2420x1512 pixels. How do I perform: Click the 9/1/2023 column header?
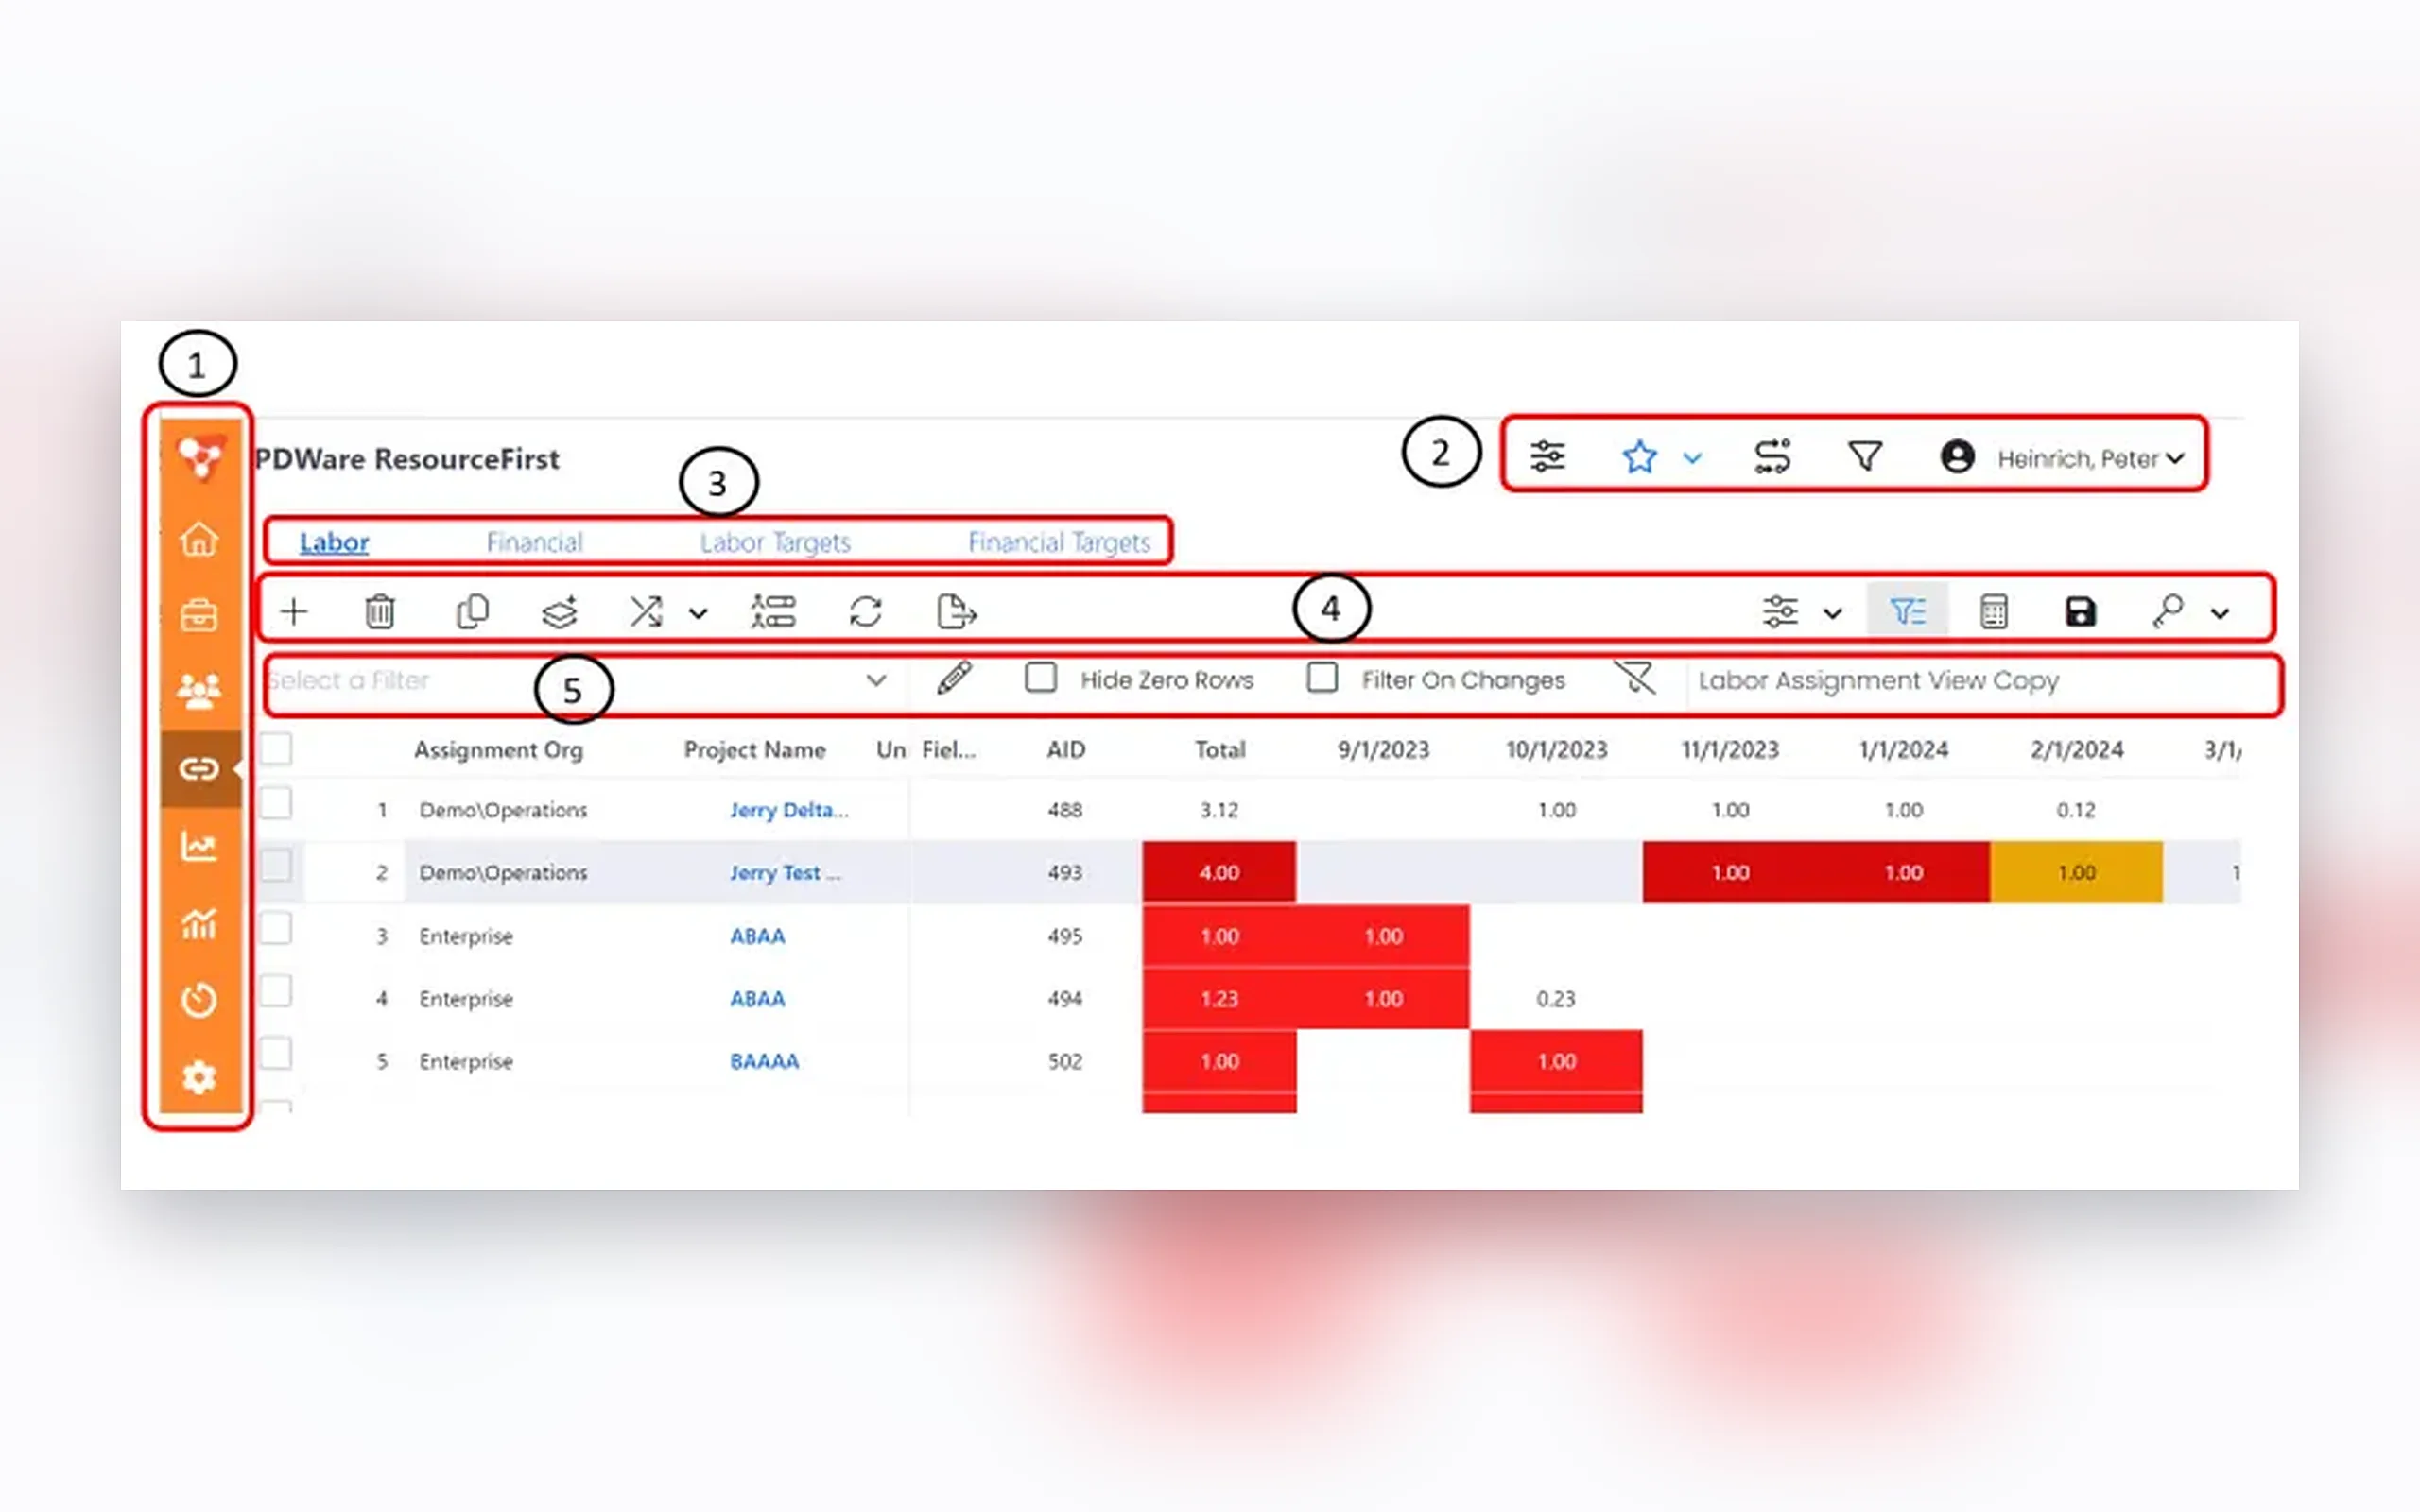(x=1383, y=750)
